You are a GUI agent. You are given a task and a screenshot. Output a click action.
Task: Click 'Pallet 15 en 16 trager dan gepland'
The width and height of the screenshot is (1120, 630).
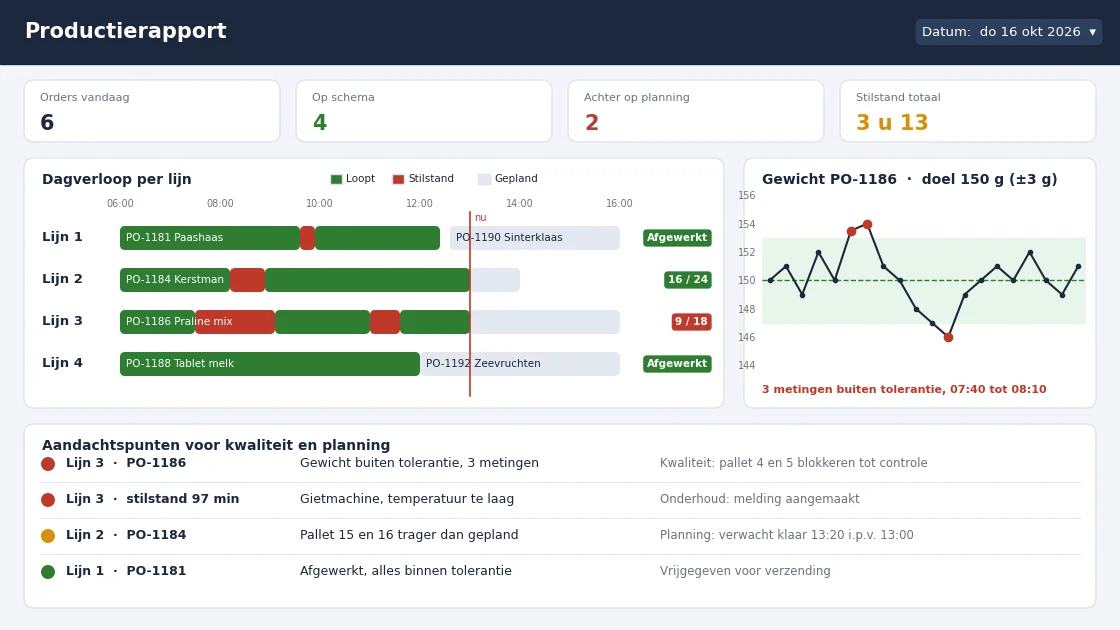coord(409,535)
